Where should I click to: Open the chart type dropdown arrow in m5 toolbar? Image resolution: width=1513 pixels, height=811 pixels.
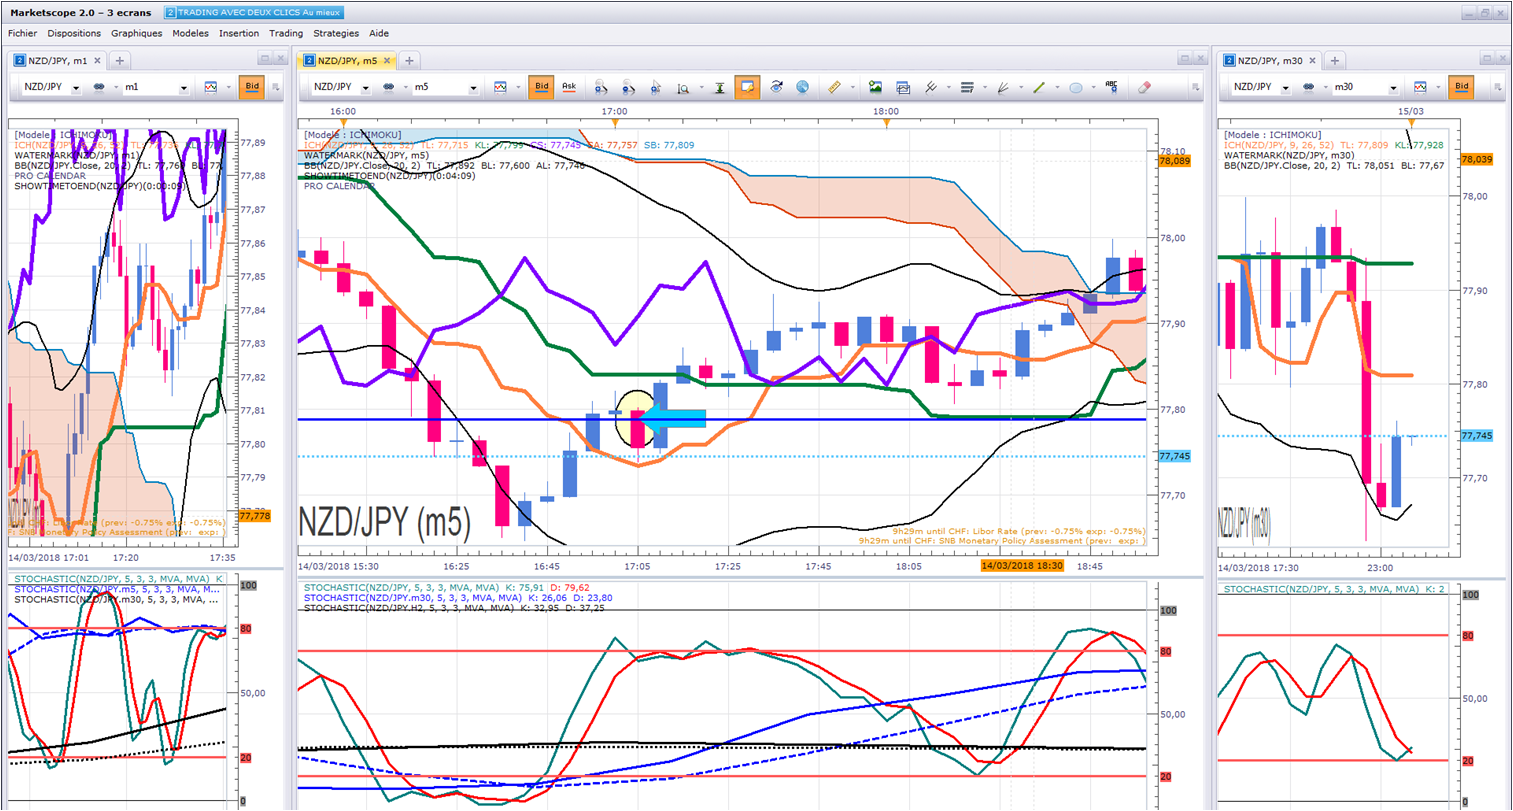[x=517, y=88]
